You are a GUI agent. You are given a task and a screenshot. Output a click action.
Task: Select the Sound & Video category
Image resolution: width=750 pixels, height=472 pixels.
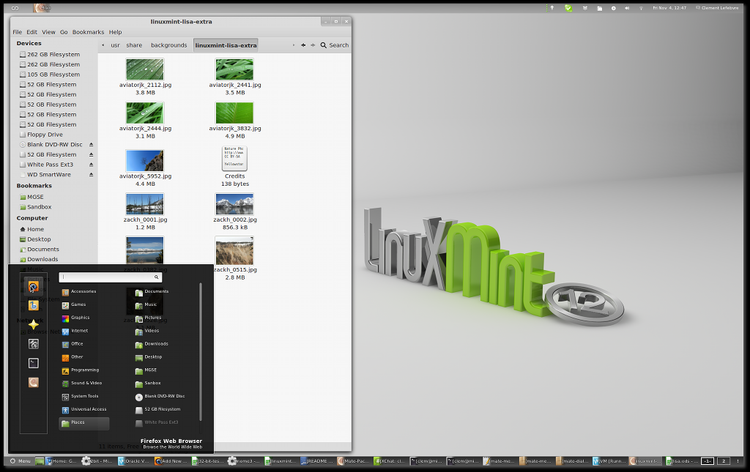(86, 383)
